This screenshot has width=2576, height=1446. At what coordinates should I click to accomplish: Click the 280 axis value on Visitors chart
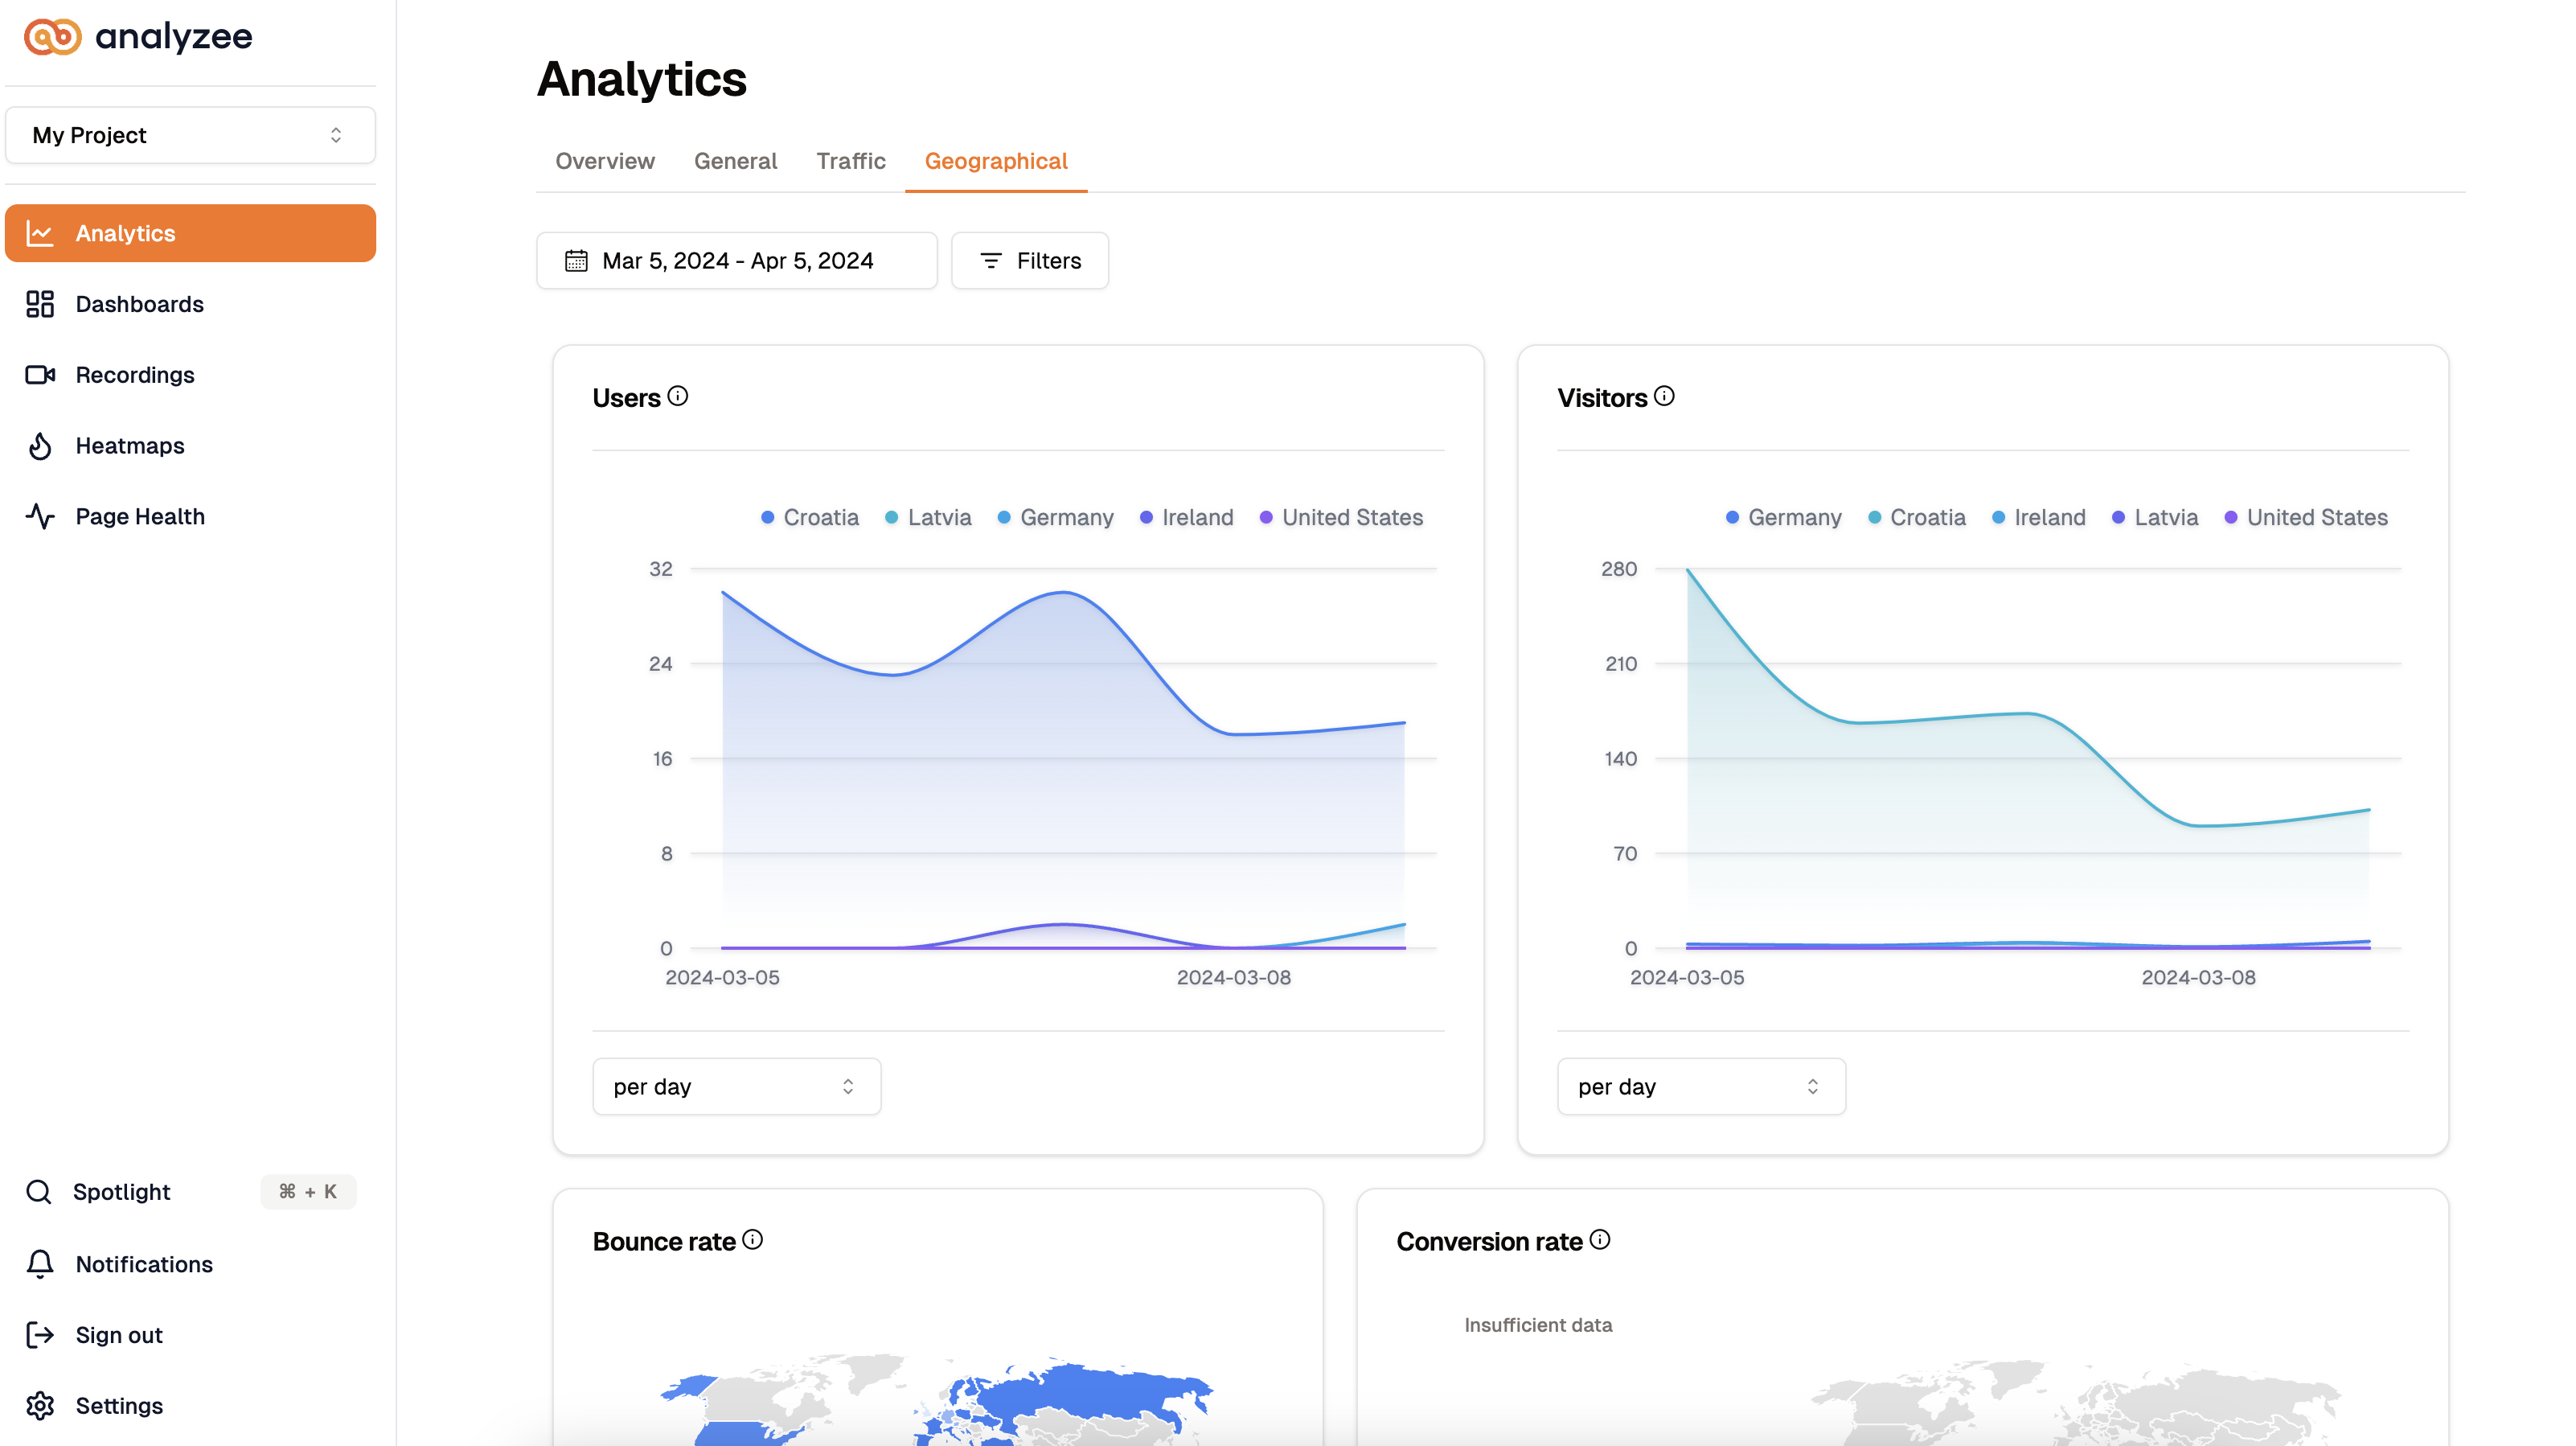(x=1618, y=569)
